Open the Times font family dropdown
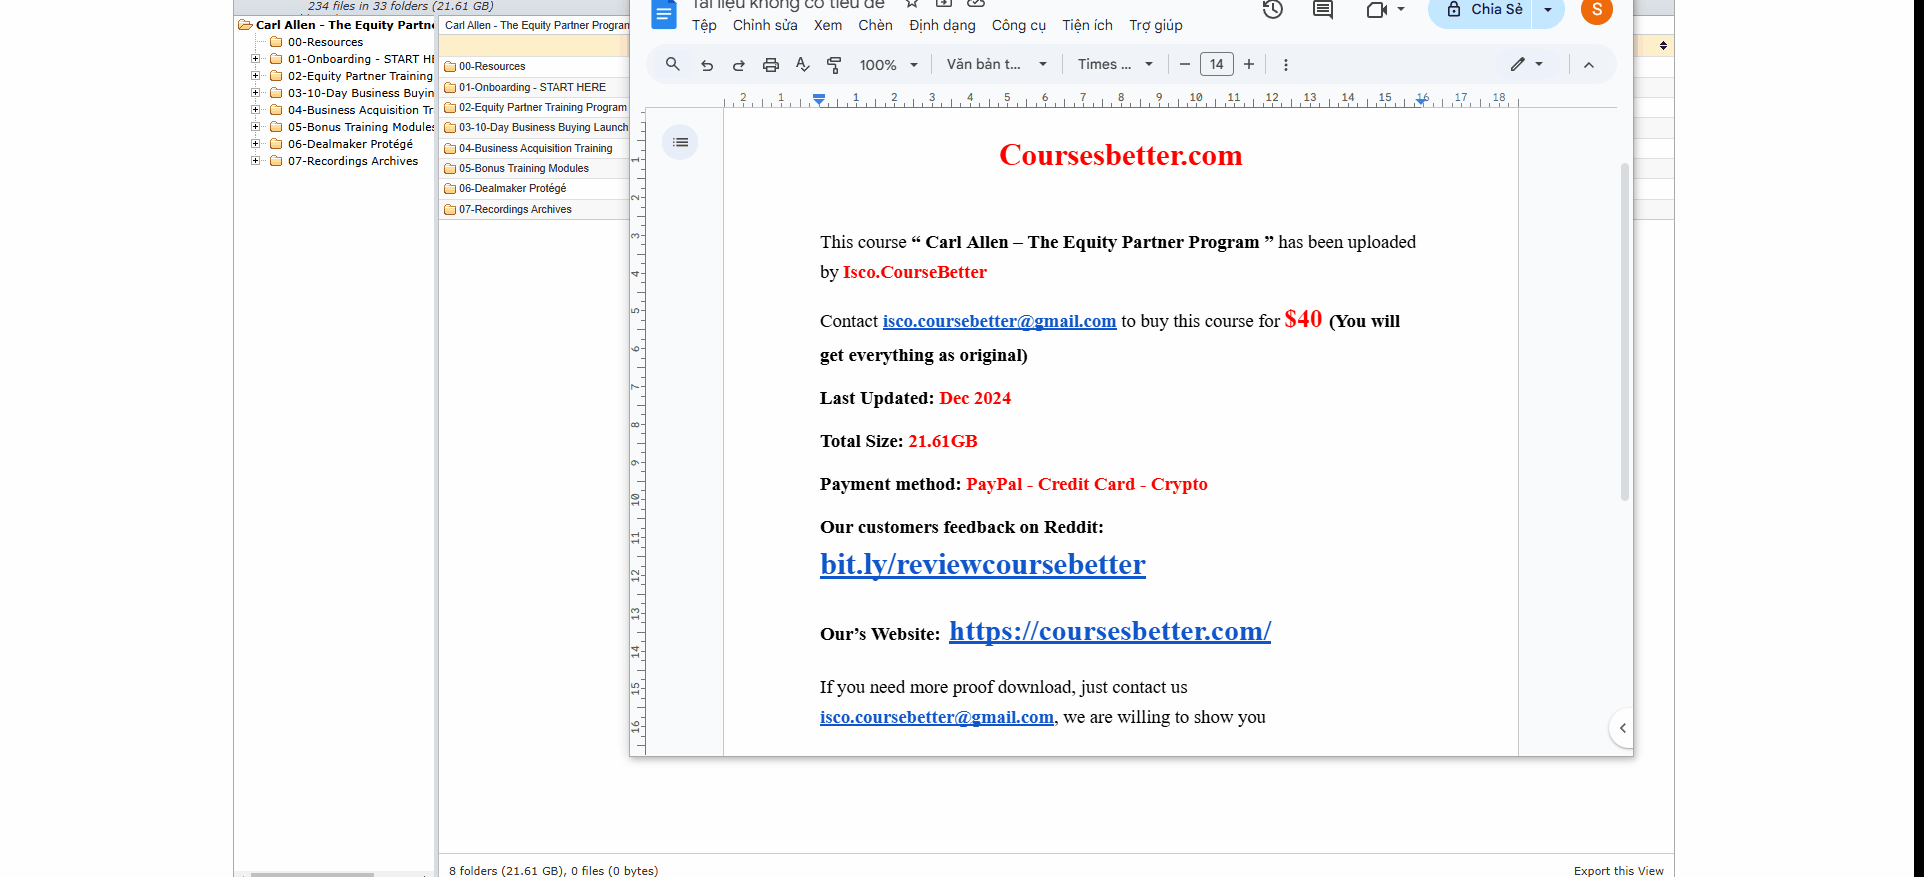Image resolution: width=1924 pixels, height=877 pixels. pos(1115,65)
